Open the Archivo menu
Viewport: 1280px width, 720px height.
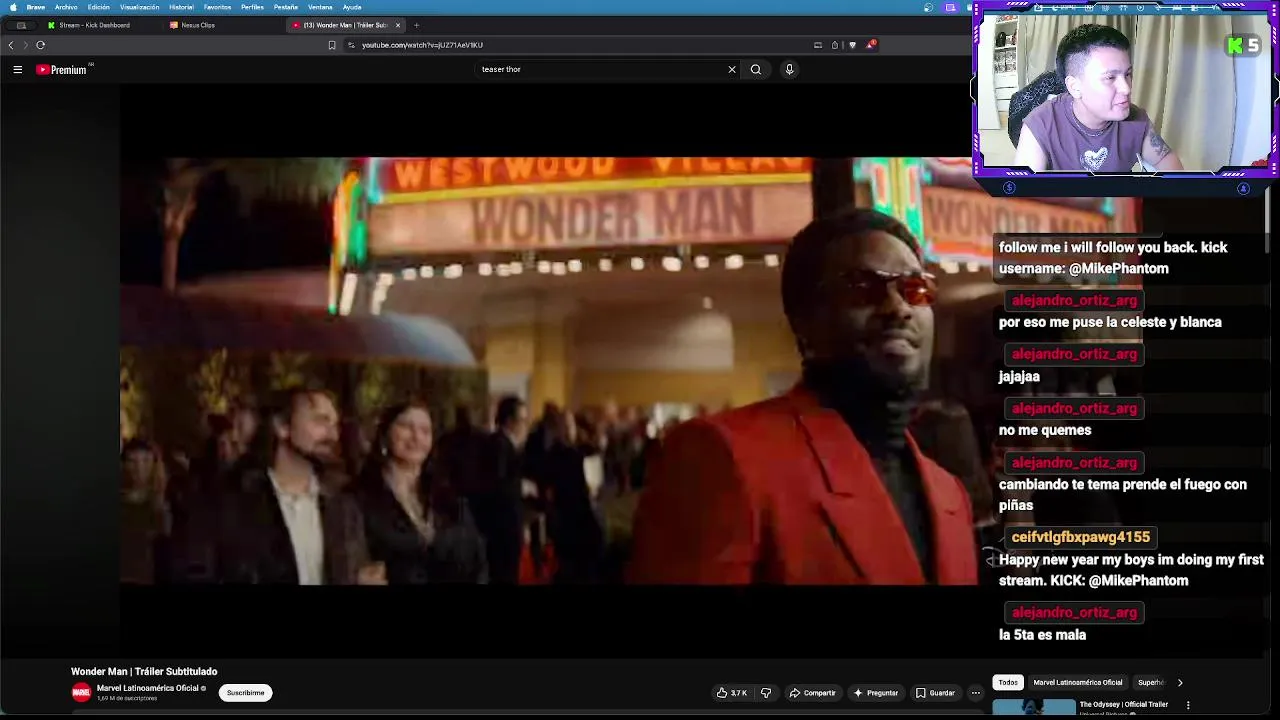pos(66,7)
